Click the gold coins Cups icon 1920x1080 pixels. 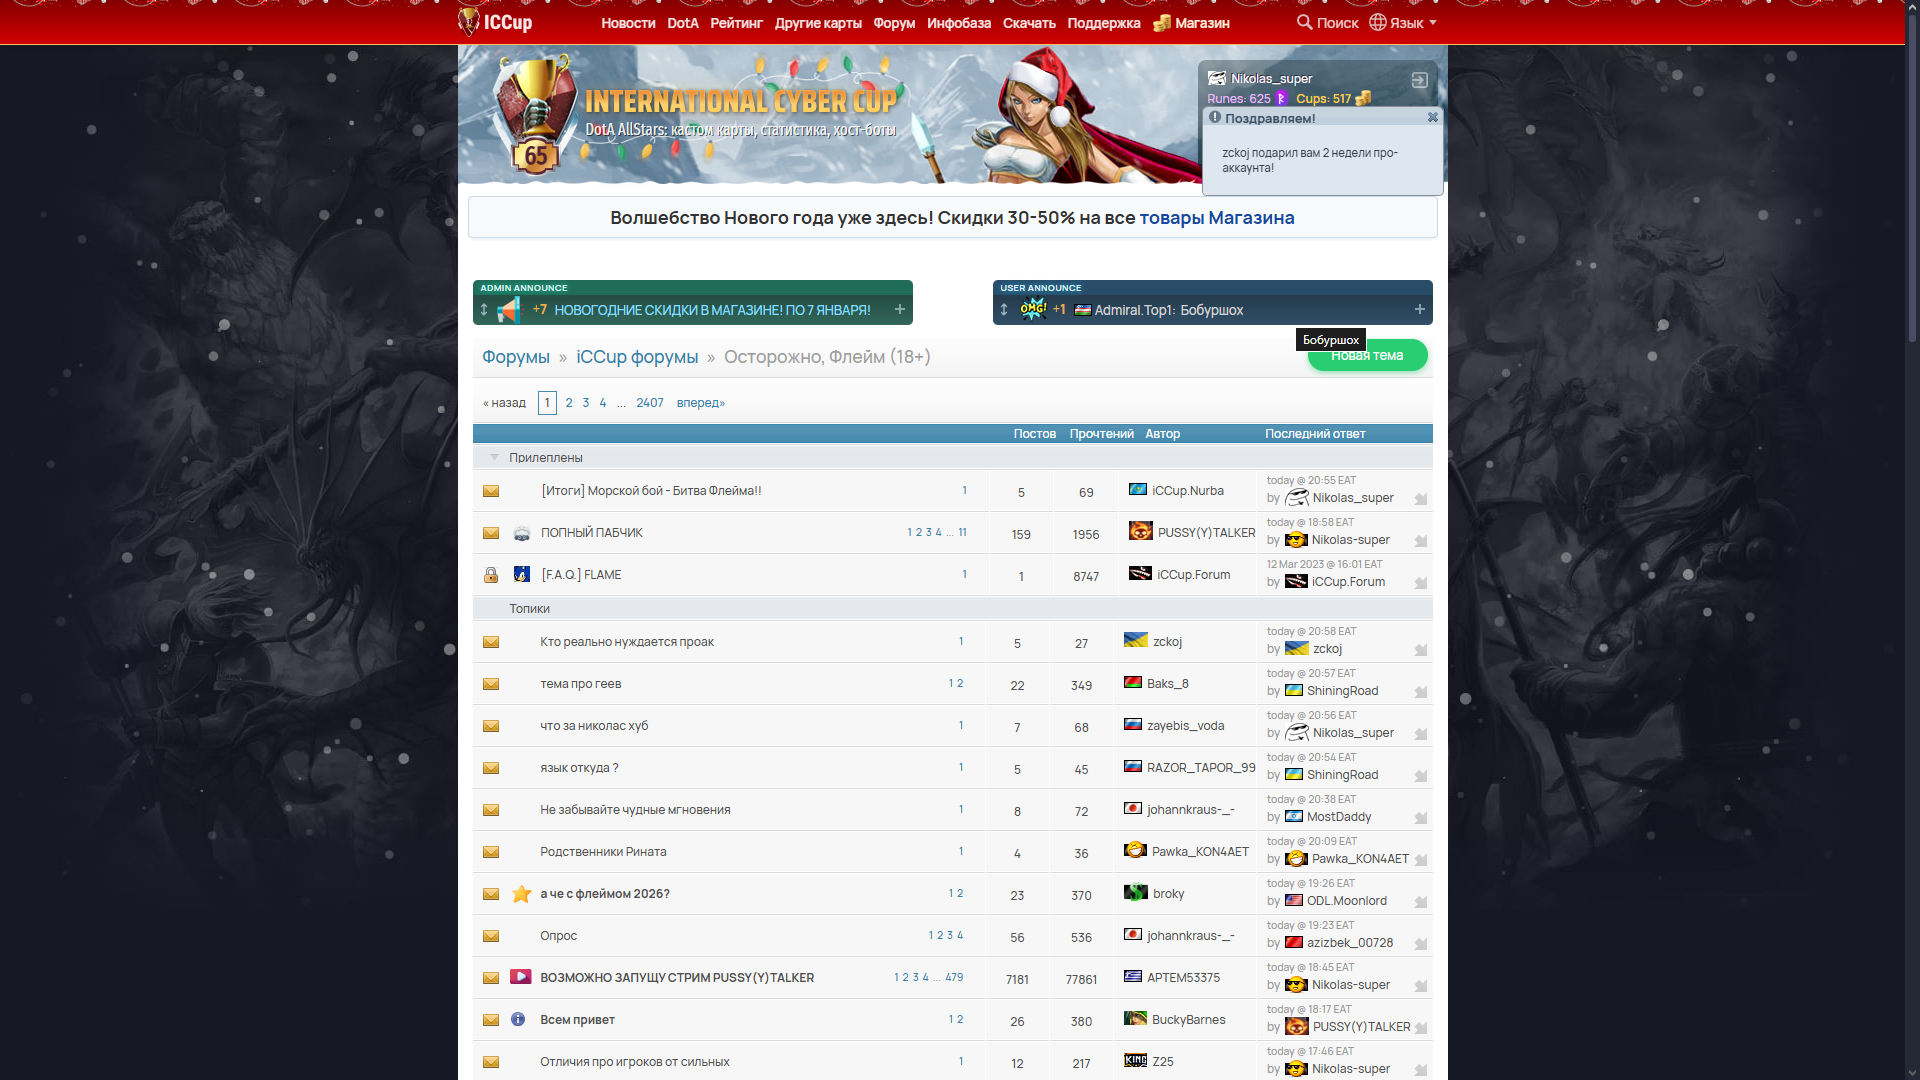[x=1363, y=98]
